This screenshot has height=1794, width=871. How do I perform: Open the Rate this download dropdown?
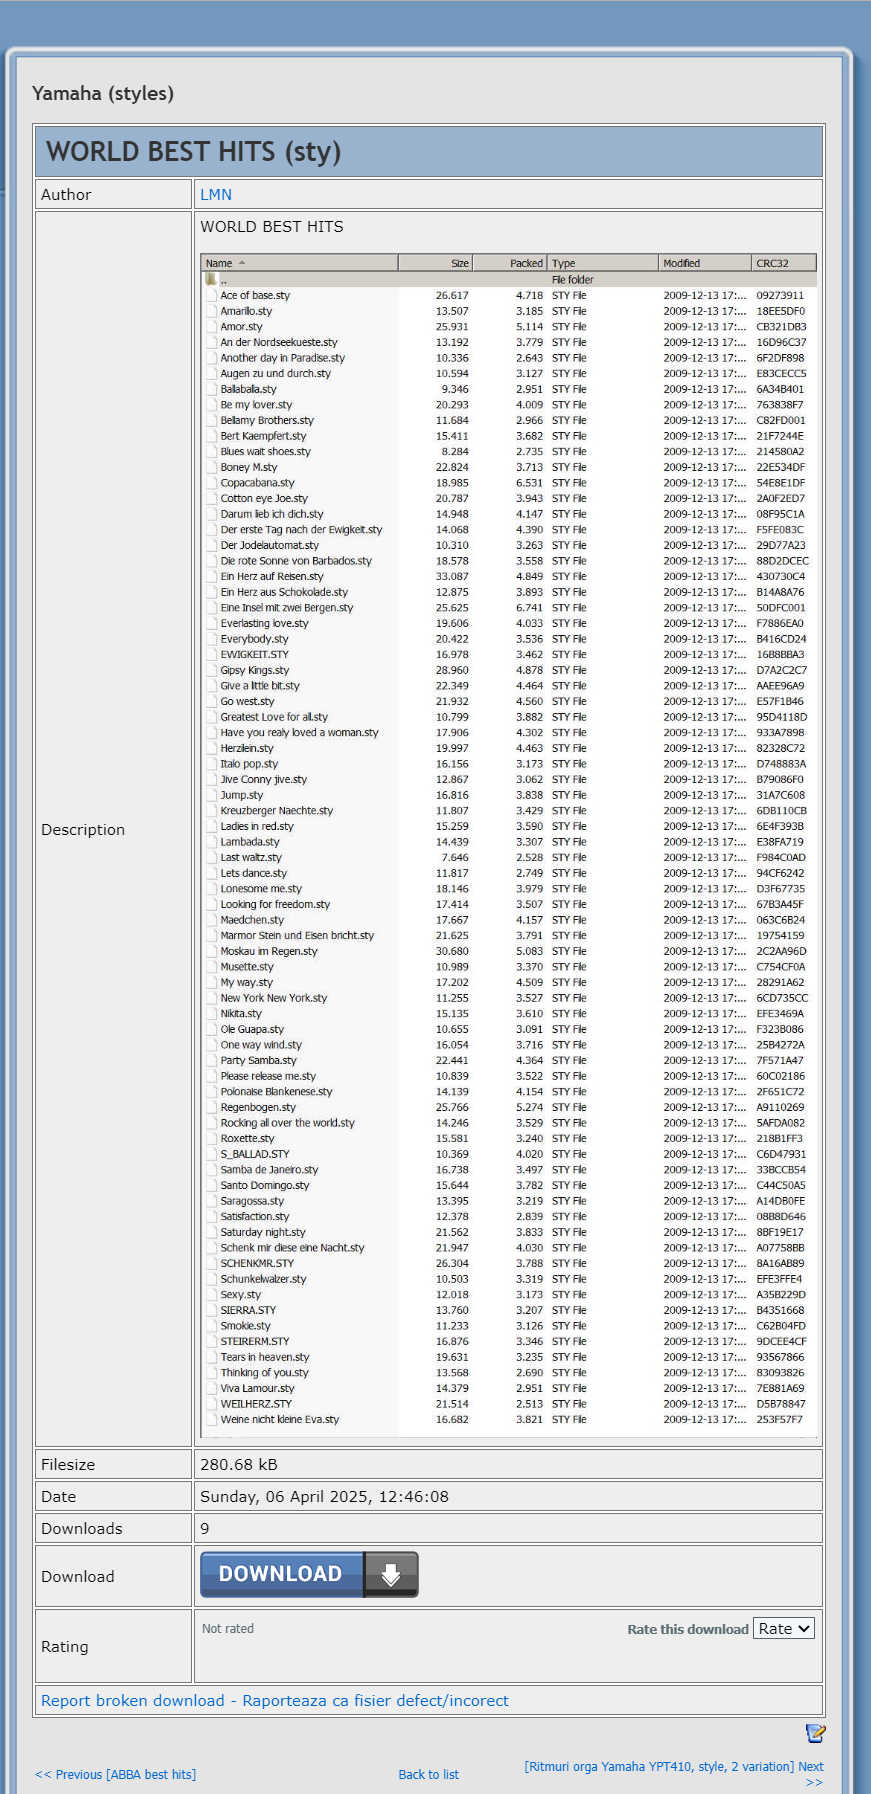click(784, 1628)
